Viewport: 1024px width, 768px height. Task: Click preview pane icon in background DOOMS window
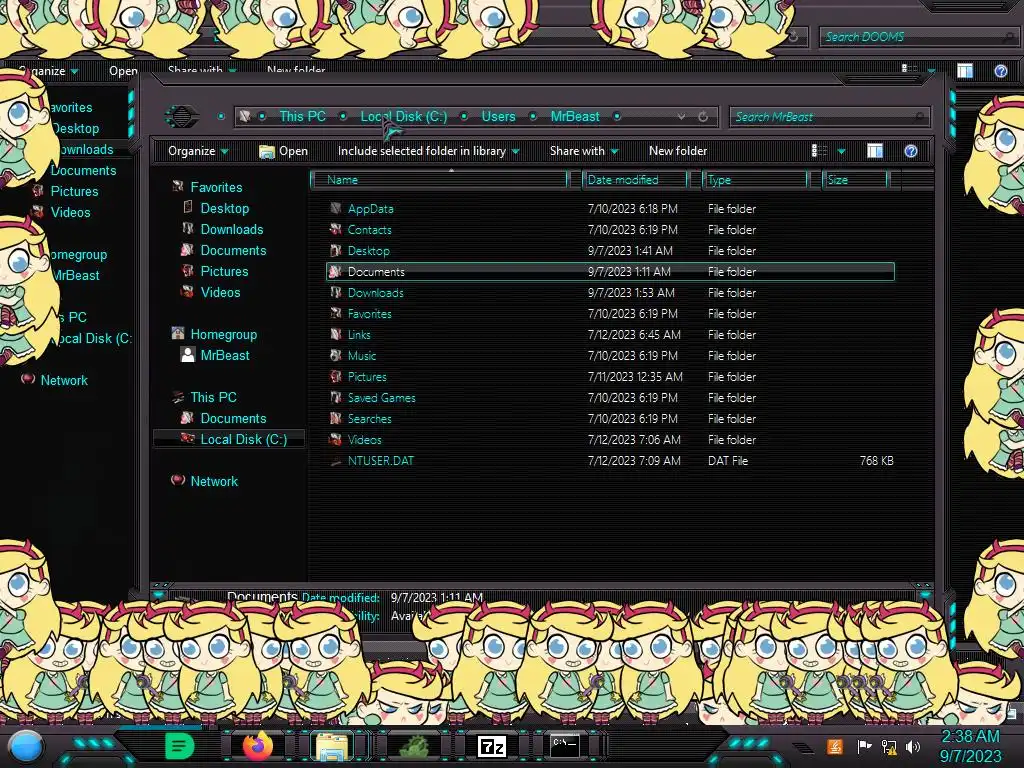[x=965, y=71]
